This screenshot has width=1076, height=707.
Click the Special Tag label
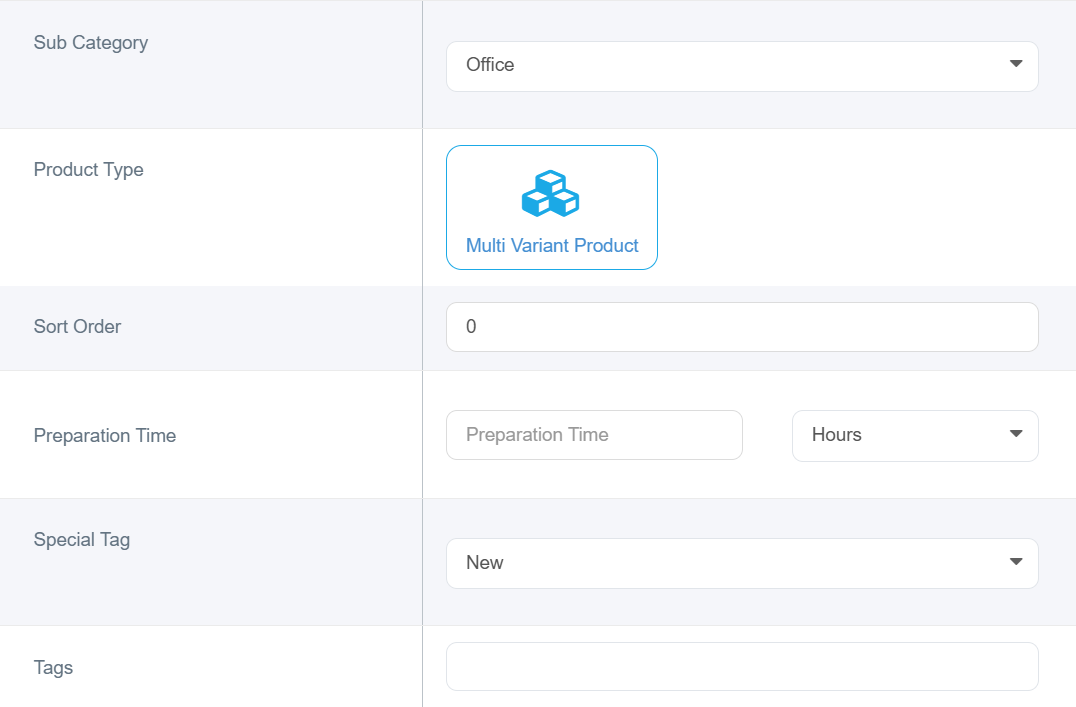point(82,540)
